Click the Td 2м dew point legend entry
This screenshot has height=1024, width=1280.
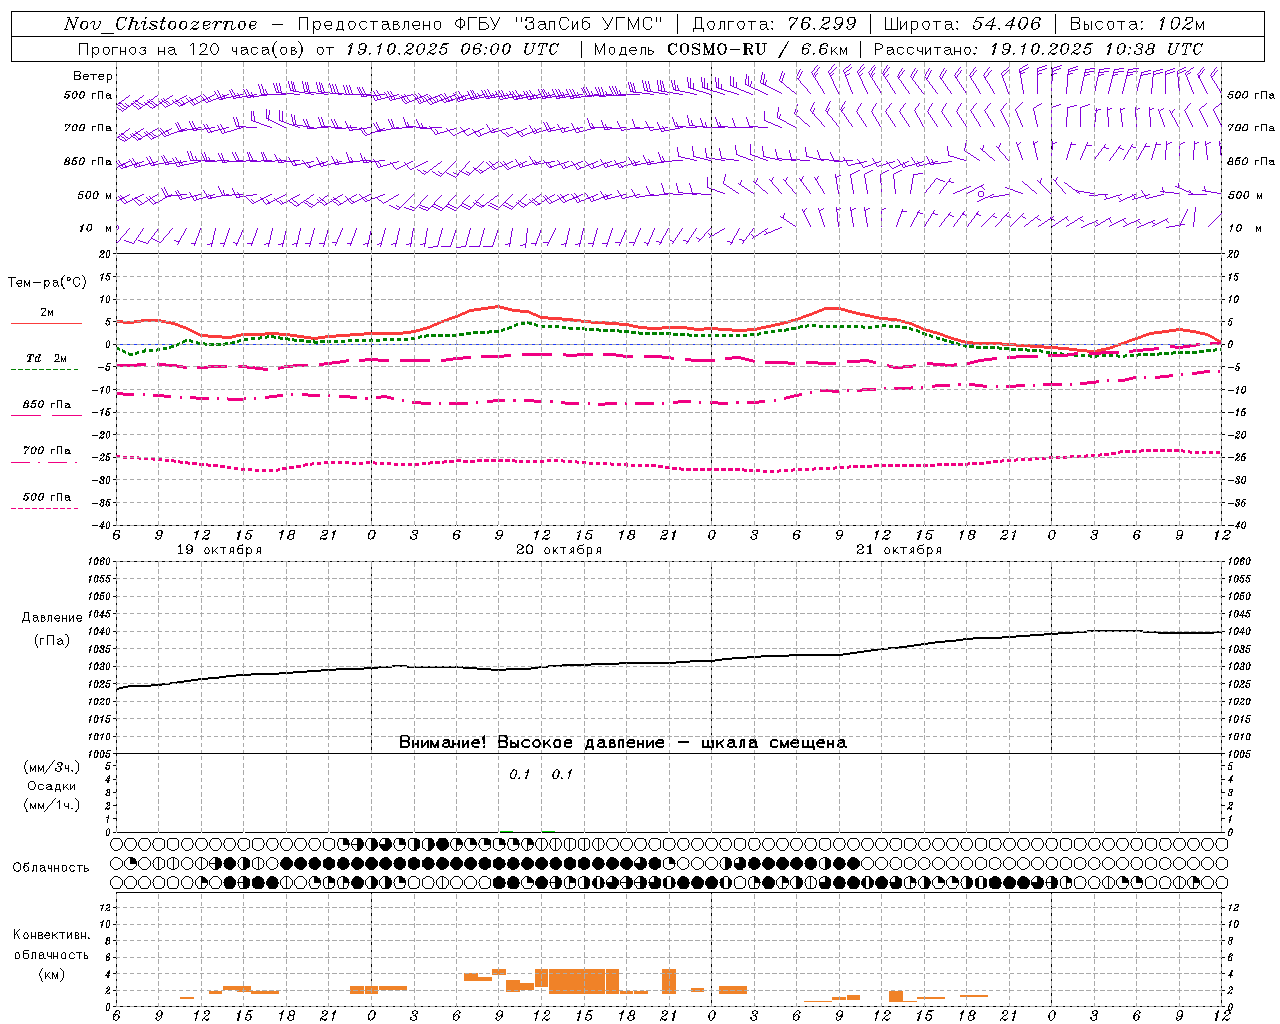pyautogui.click(x=46, y=358)
